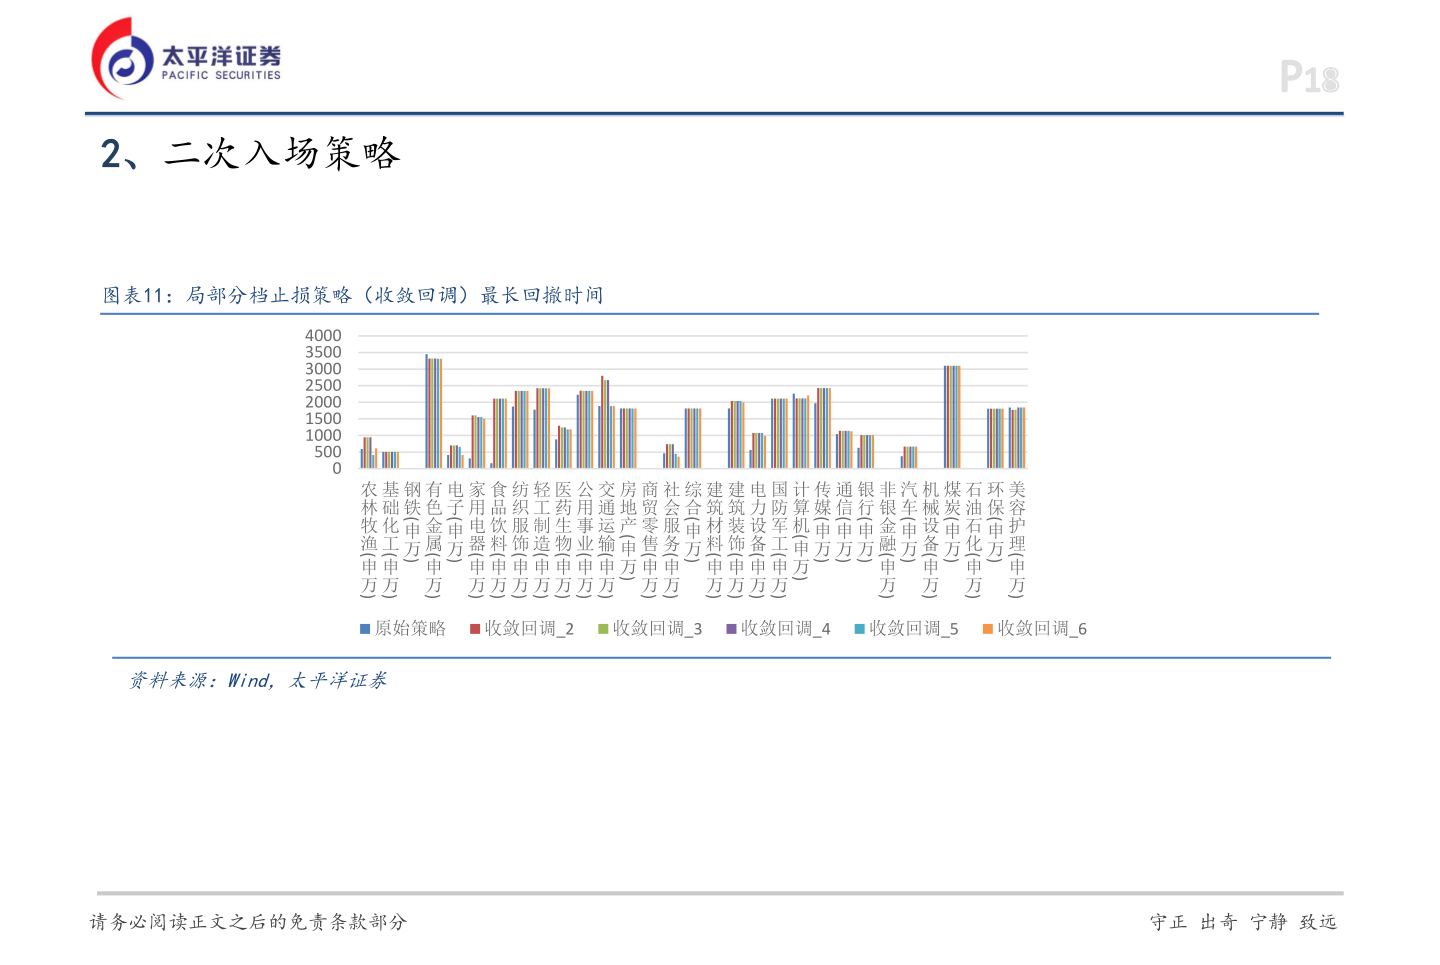The image size is (1440, 965).
Task: Click the 纺织服饰 category axis label
Action: tap(520, 538)
